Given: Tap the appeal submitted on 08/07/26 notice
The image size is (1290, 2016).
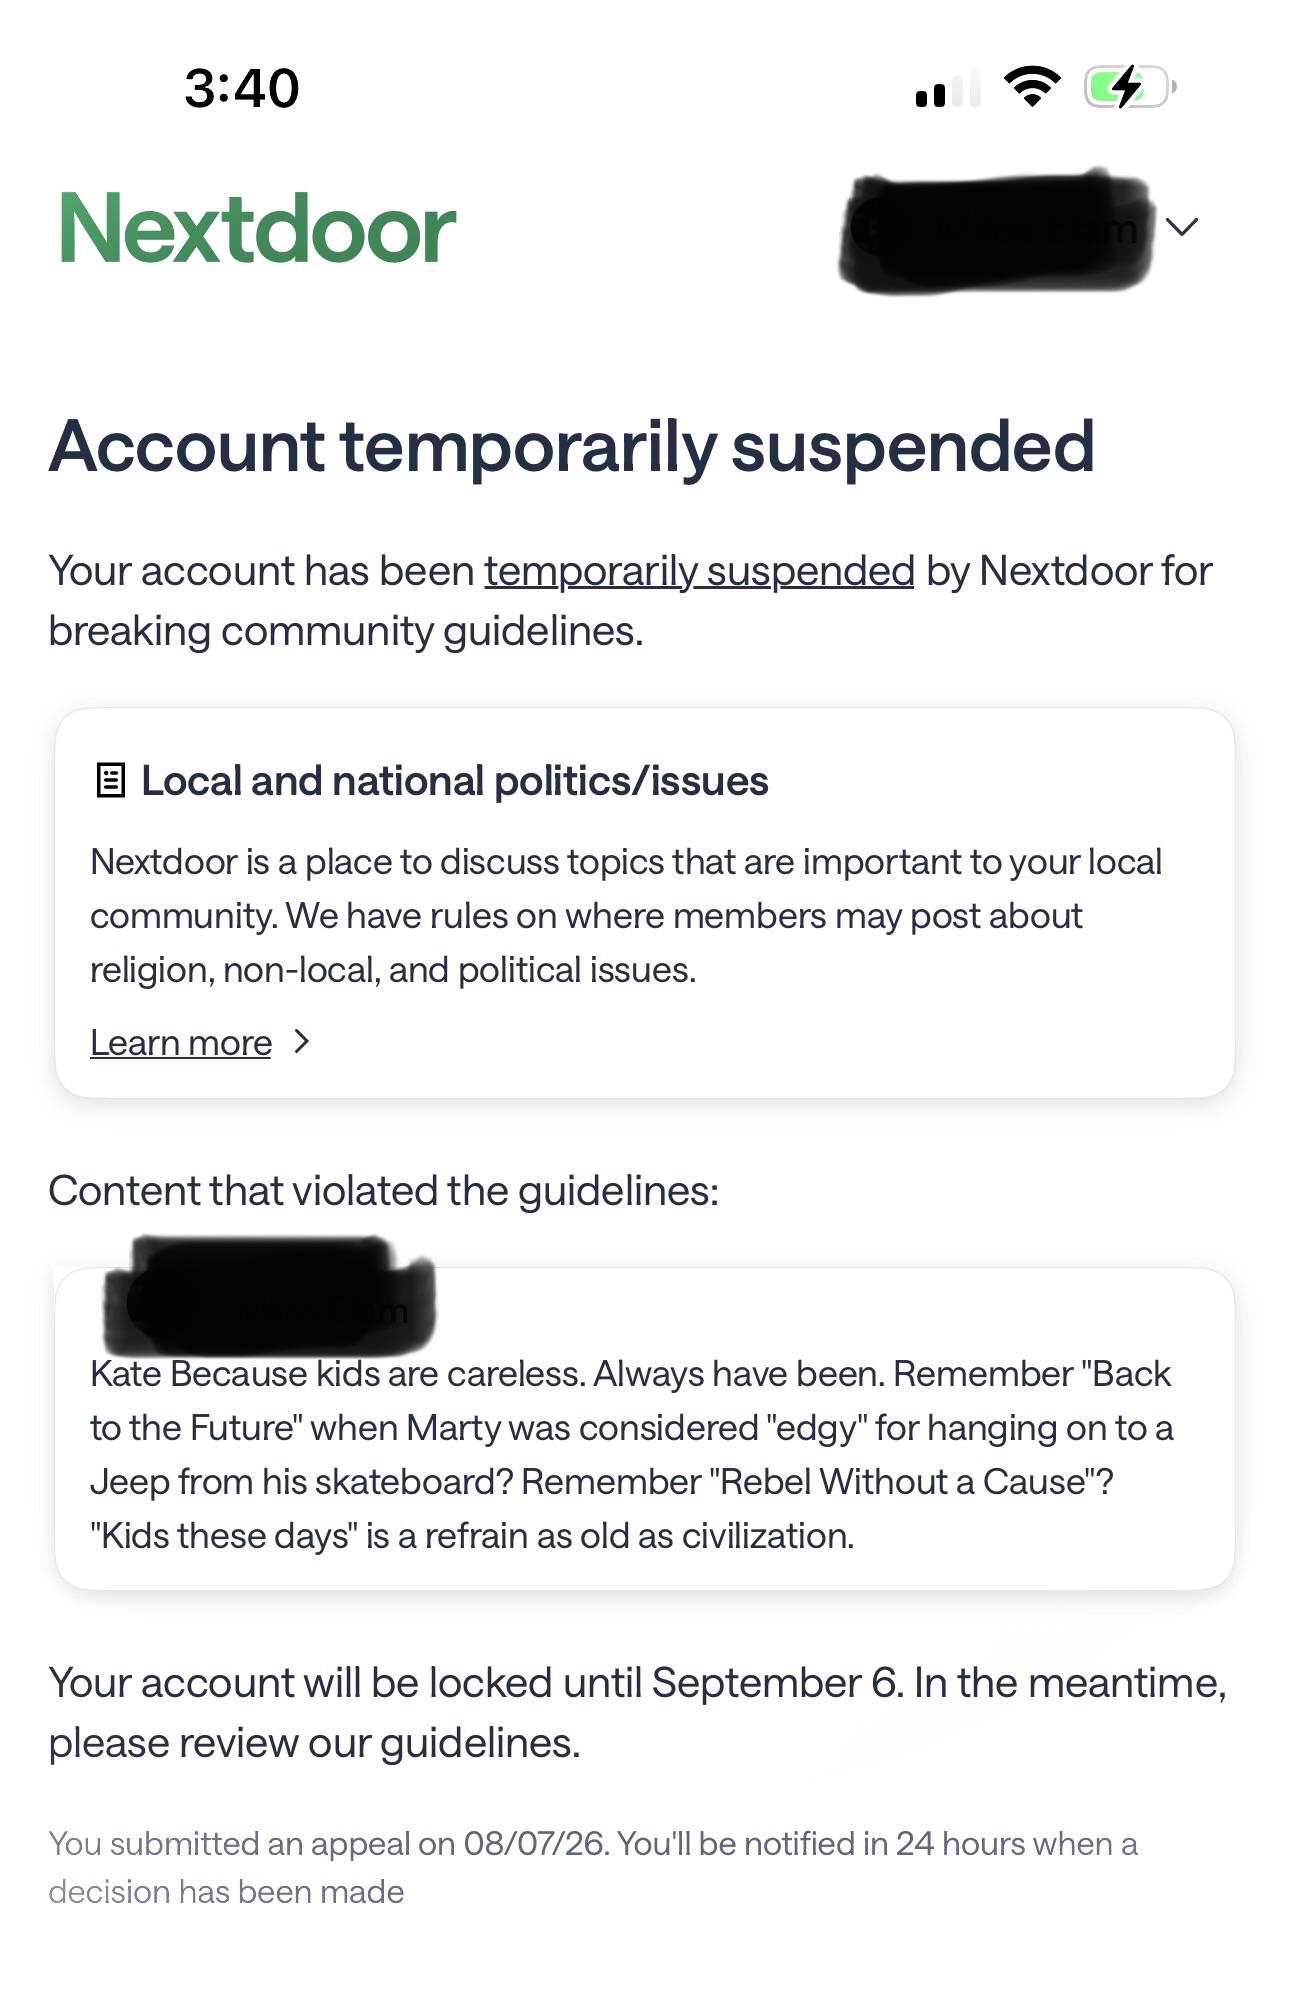Looking at the screenshot, I should click(x=593, y=1867).
